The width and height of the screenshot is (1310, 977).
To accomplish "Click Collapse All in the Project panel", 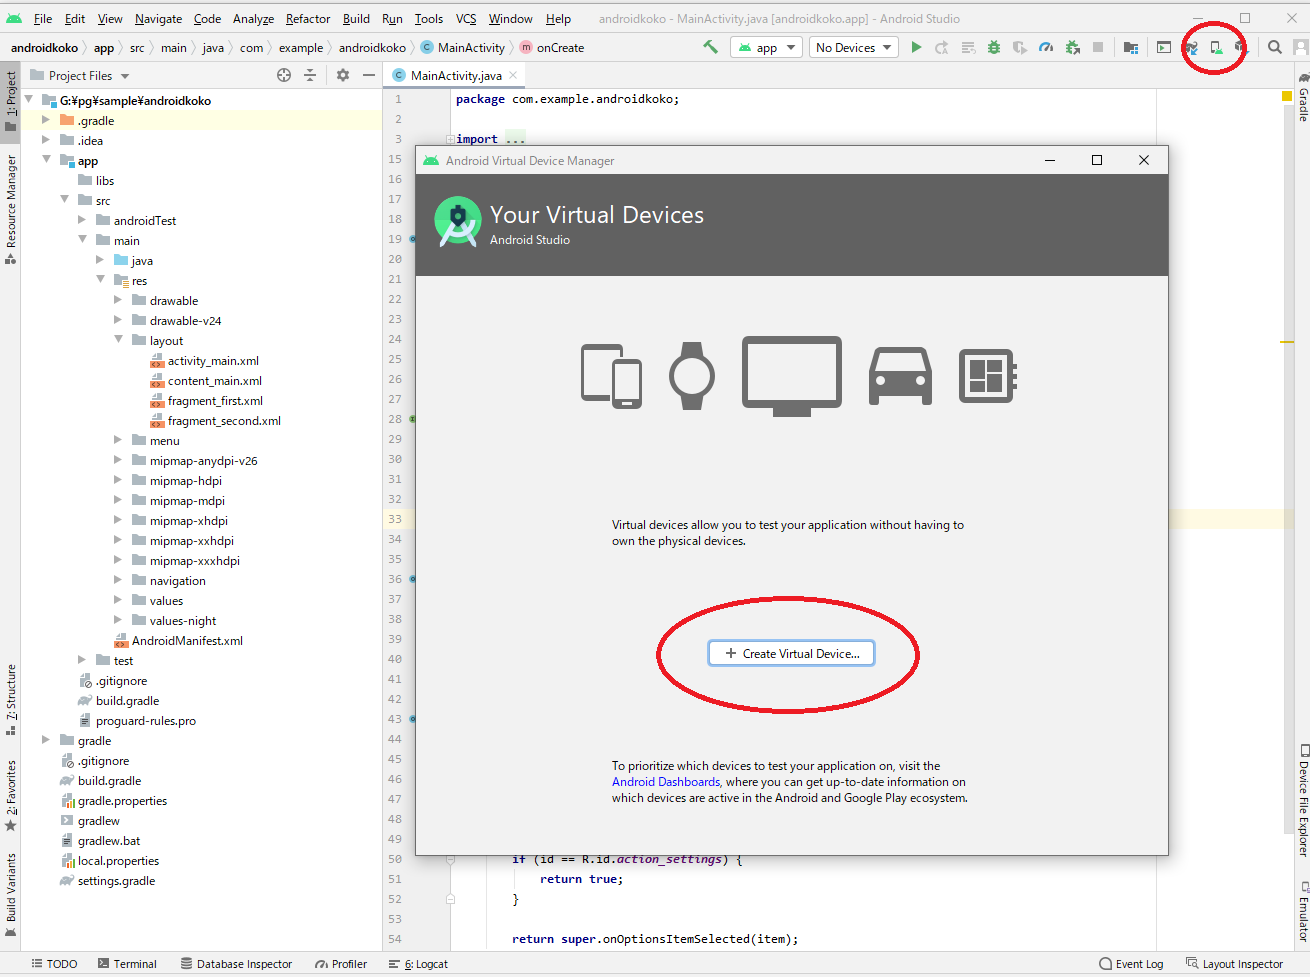I will (310, 75).
